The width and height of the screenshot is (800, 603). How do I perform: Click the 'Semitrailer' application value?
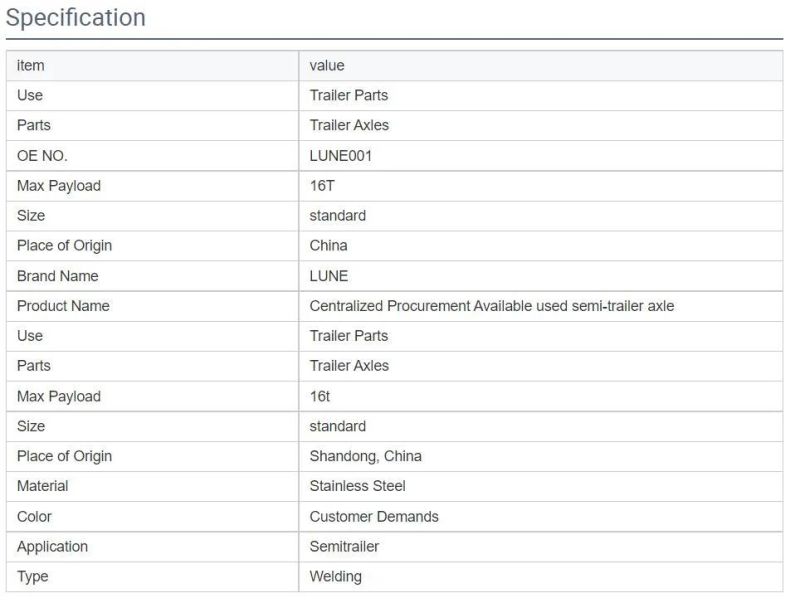(x=344, y=546)
